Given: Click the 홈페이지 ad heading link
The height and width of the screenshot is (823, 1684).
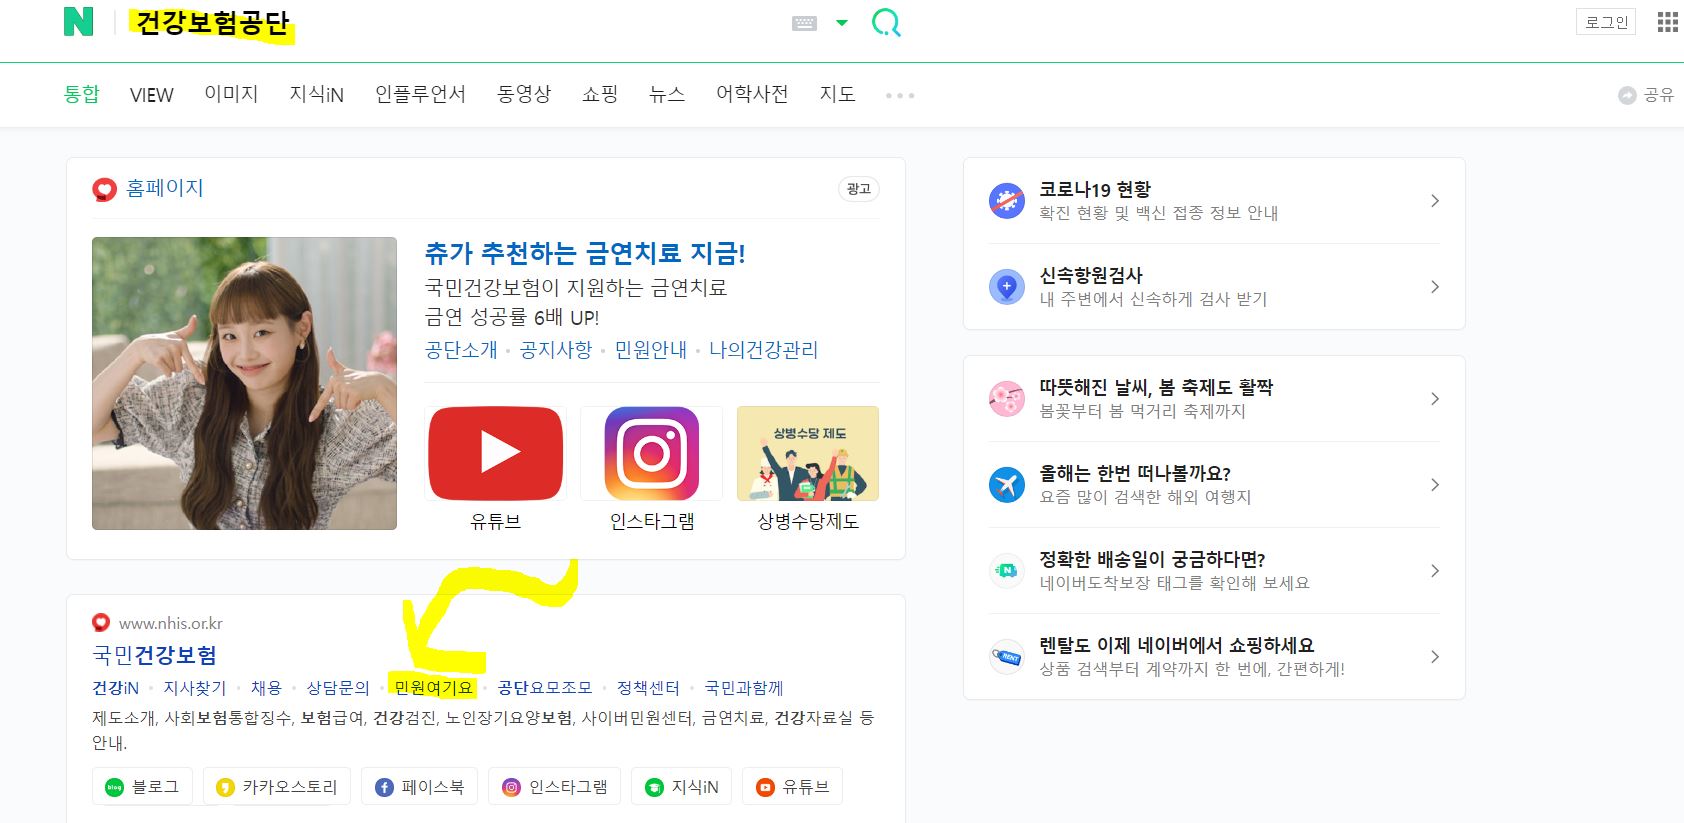Looking at the screenshot, I should pyautogui.click(x=165, y=188).
